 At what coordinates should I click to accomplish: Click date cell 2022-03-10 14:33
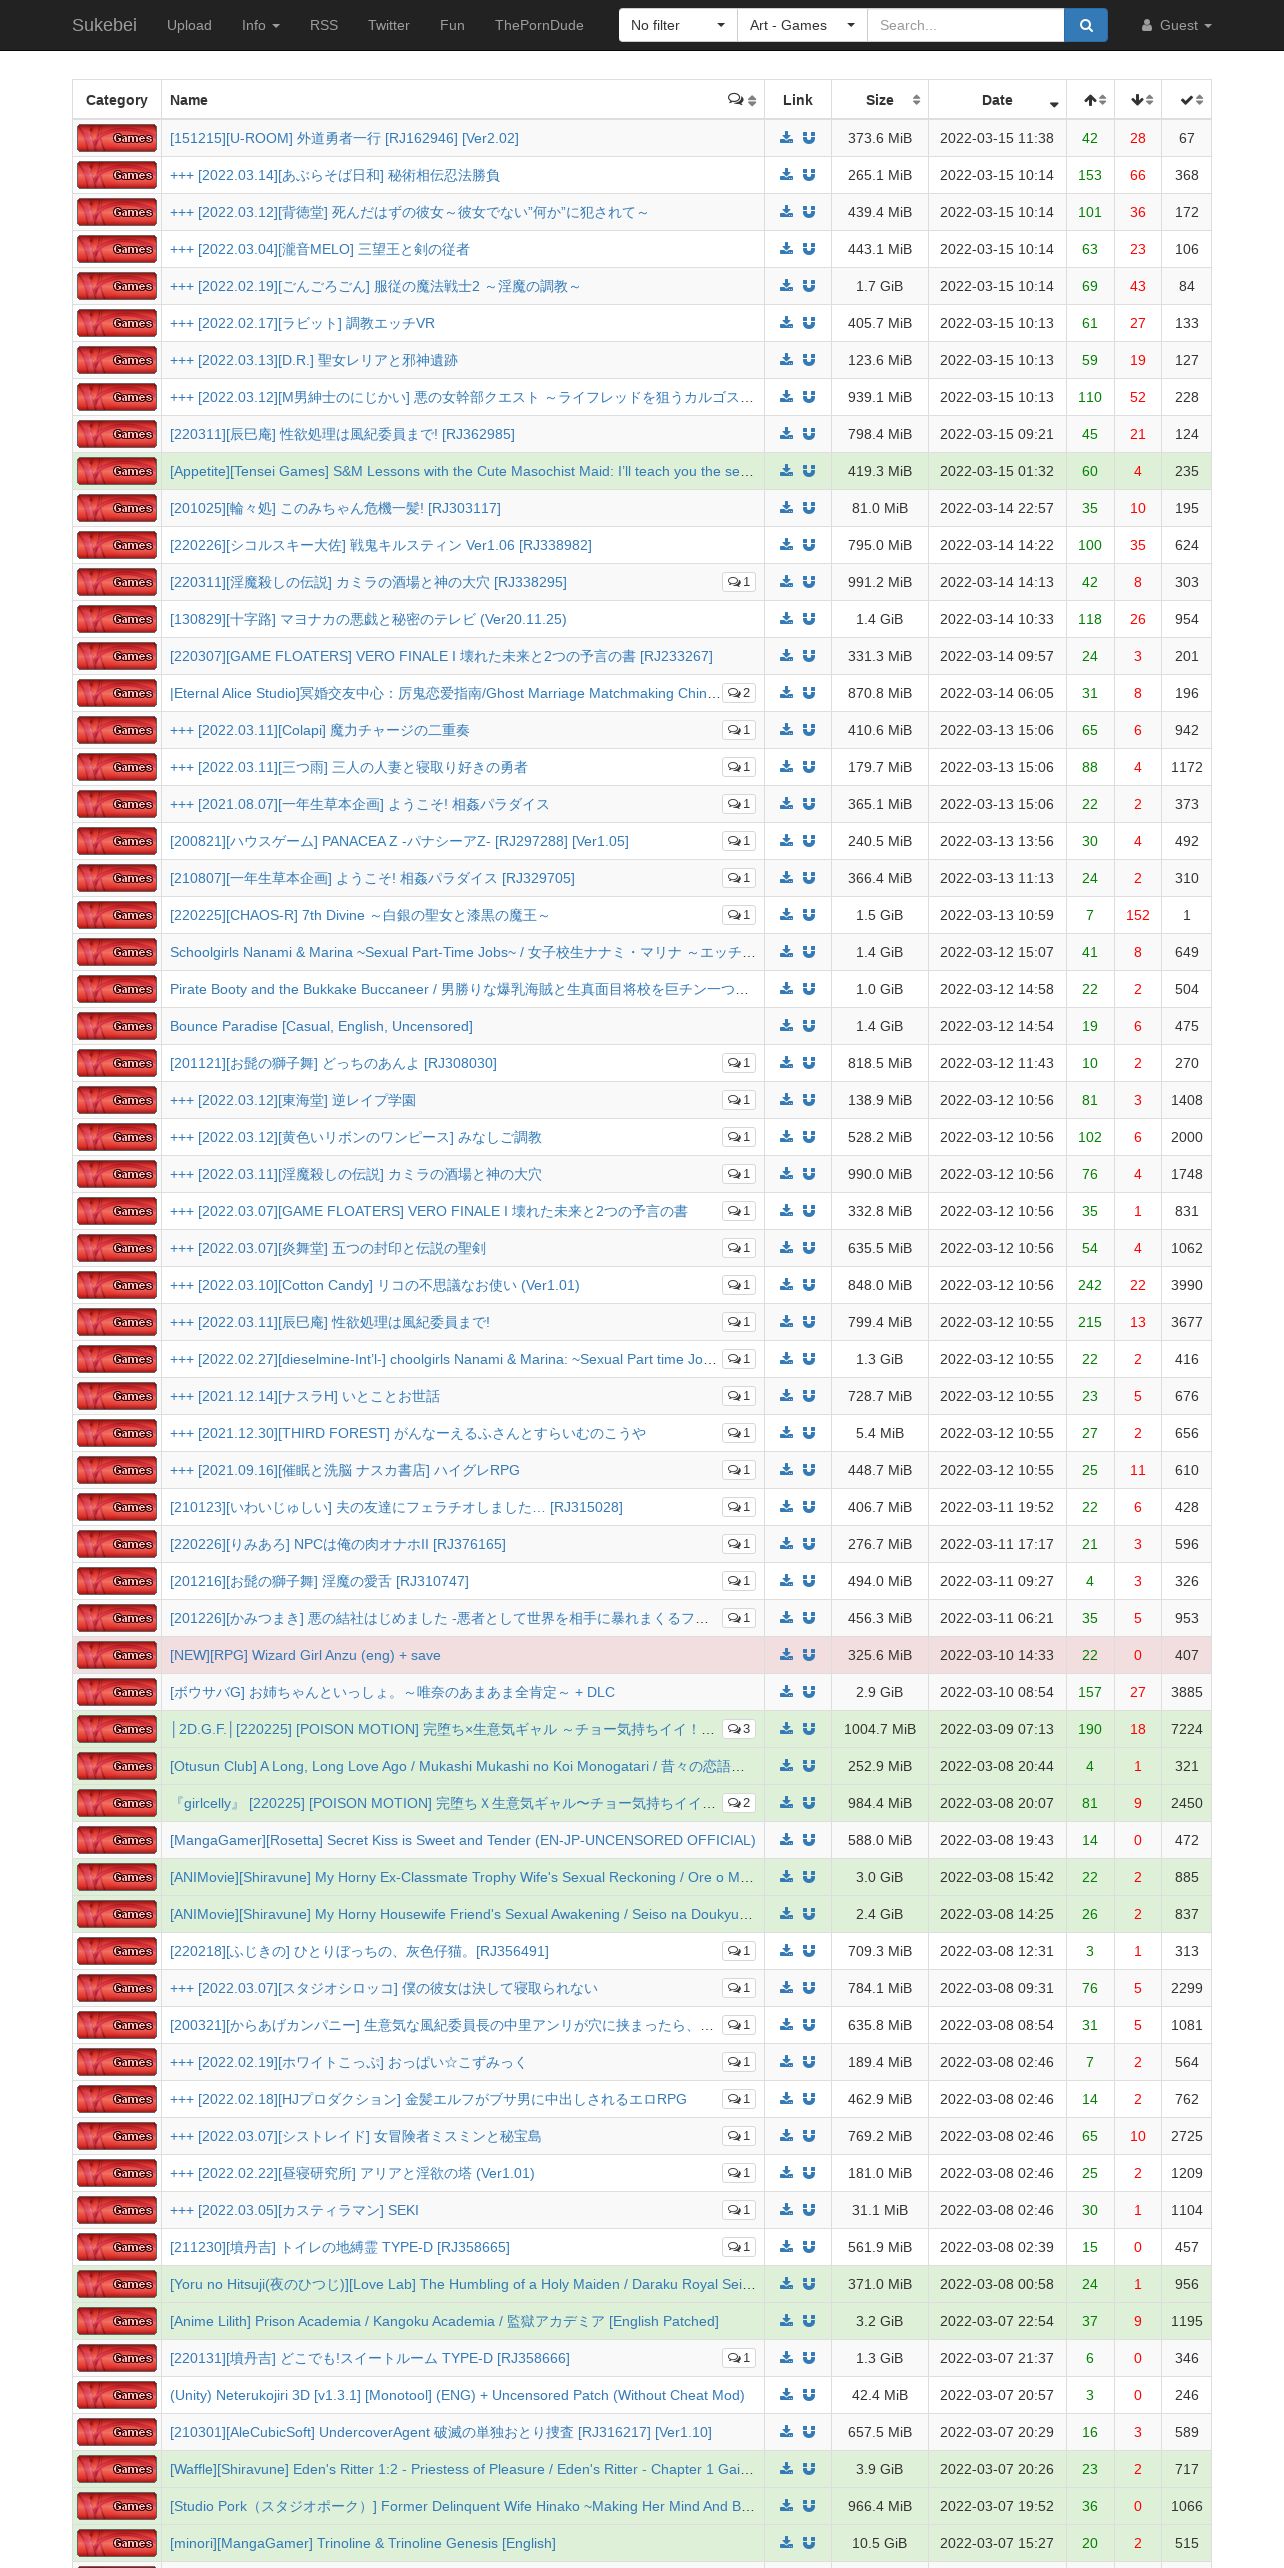997,1655
